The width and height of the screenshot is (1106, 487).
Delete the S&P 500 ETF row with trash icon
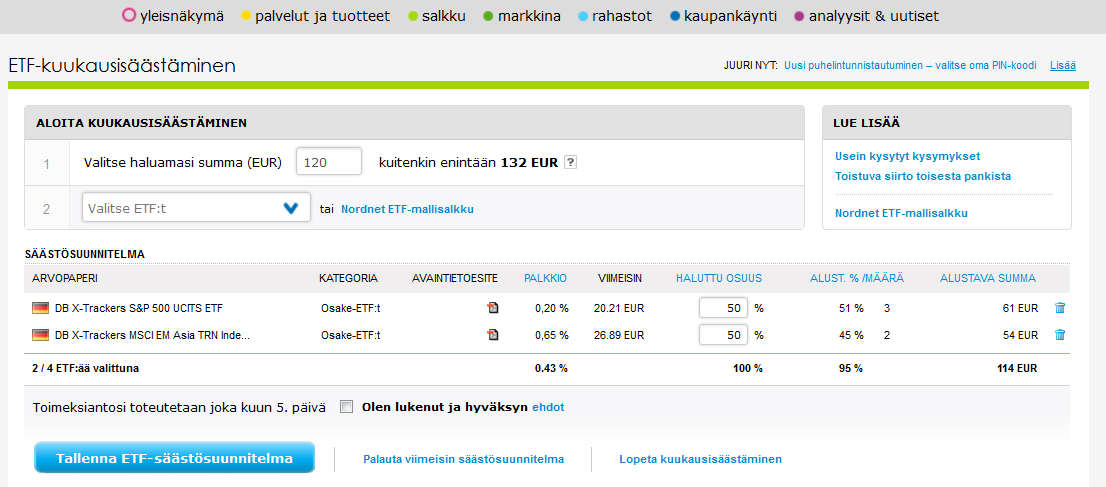pos(1059,308)
